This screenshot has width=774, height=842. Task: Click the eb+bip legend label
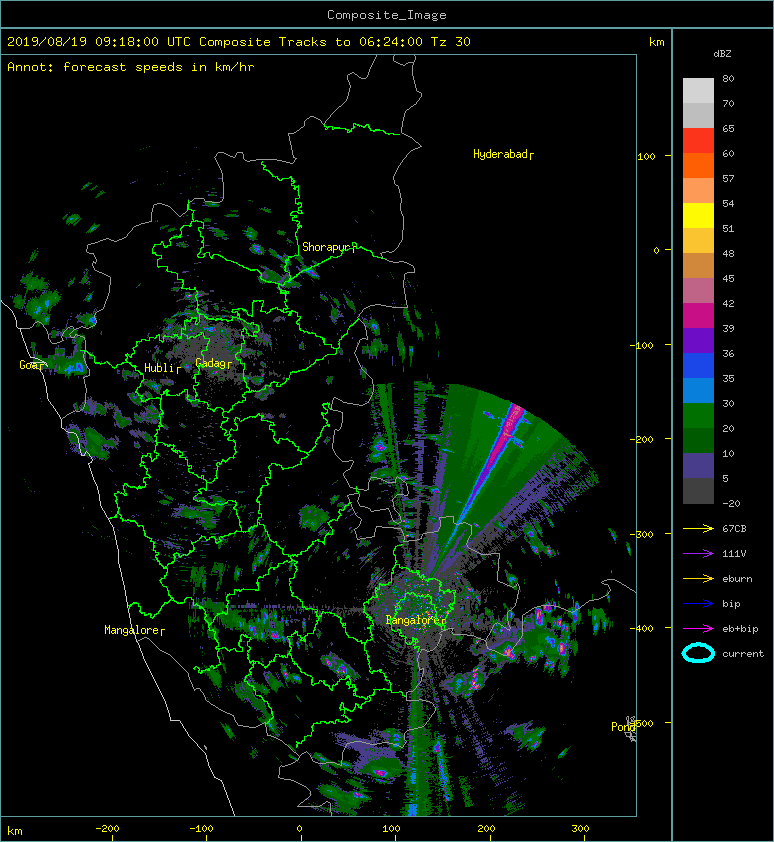pyautogui.click(x=740, y=628)
